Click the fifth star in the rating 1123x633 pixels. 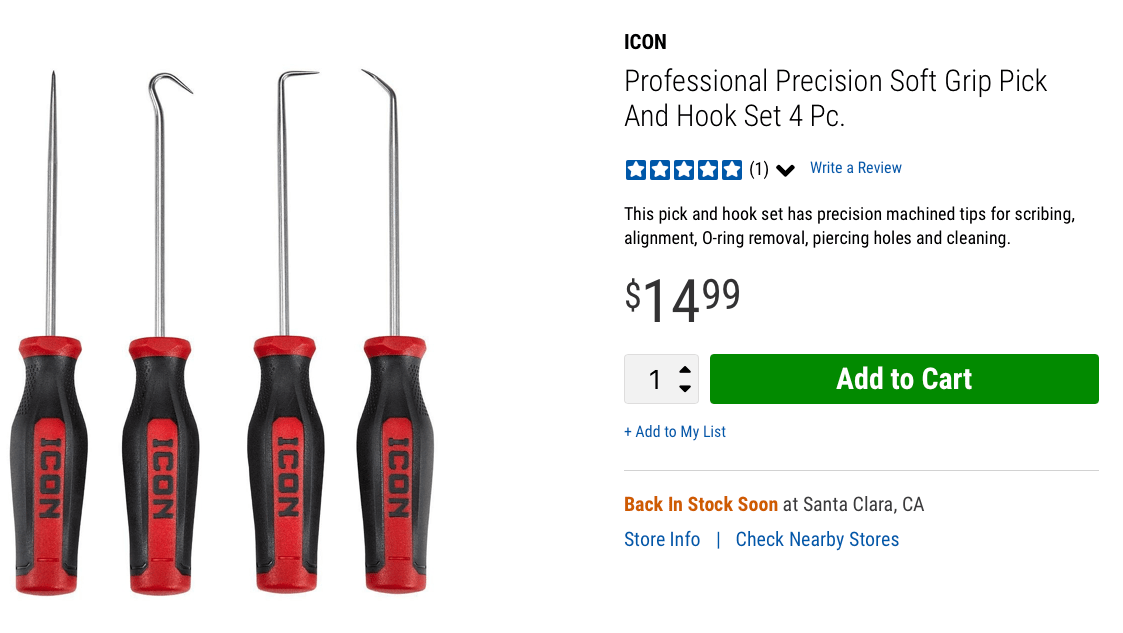pos(732,169)
